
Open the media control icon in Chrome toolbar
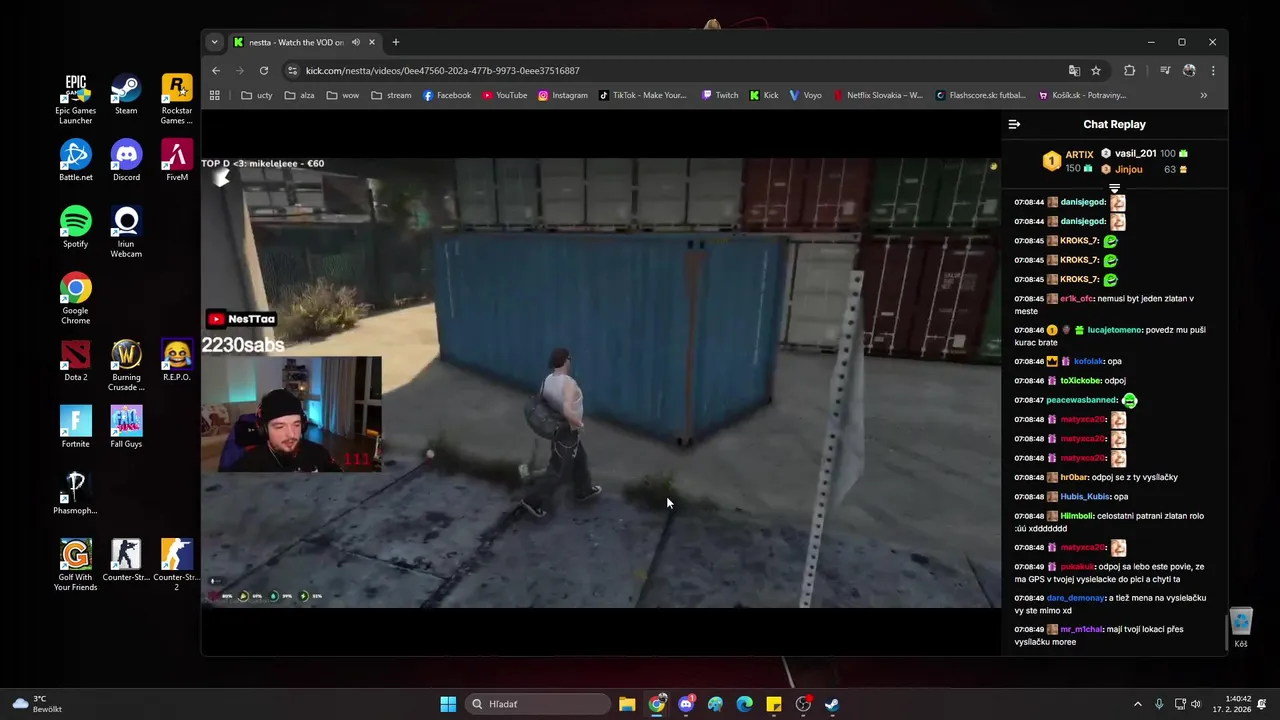pos(1165,71)
